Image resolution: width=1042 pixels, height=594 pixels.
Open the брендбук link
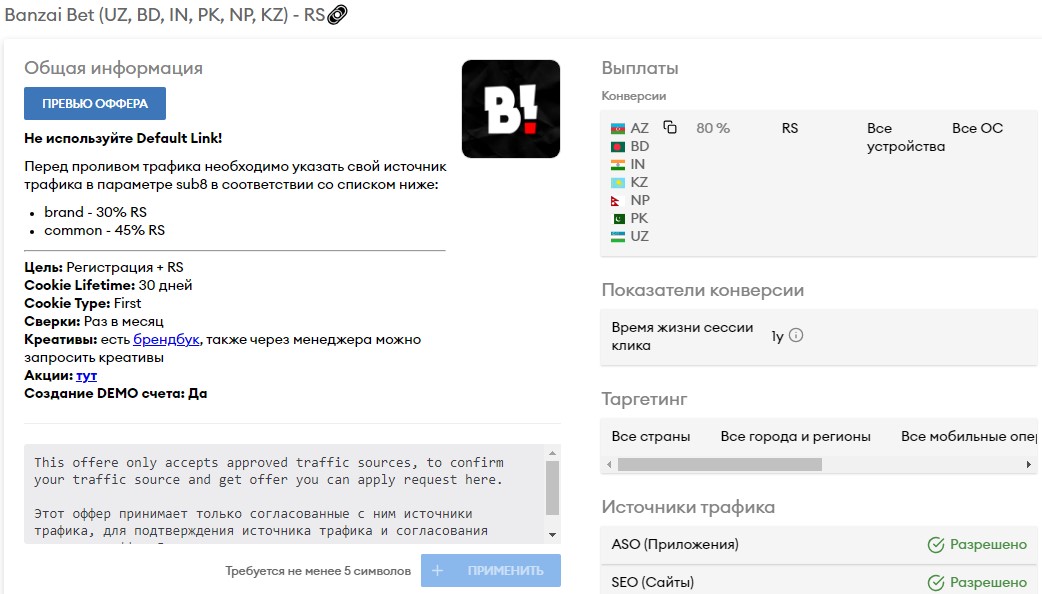tap(166, 340)
